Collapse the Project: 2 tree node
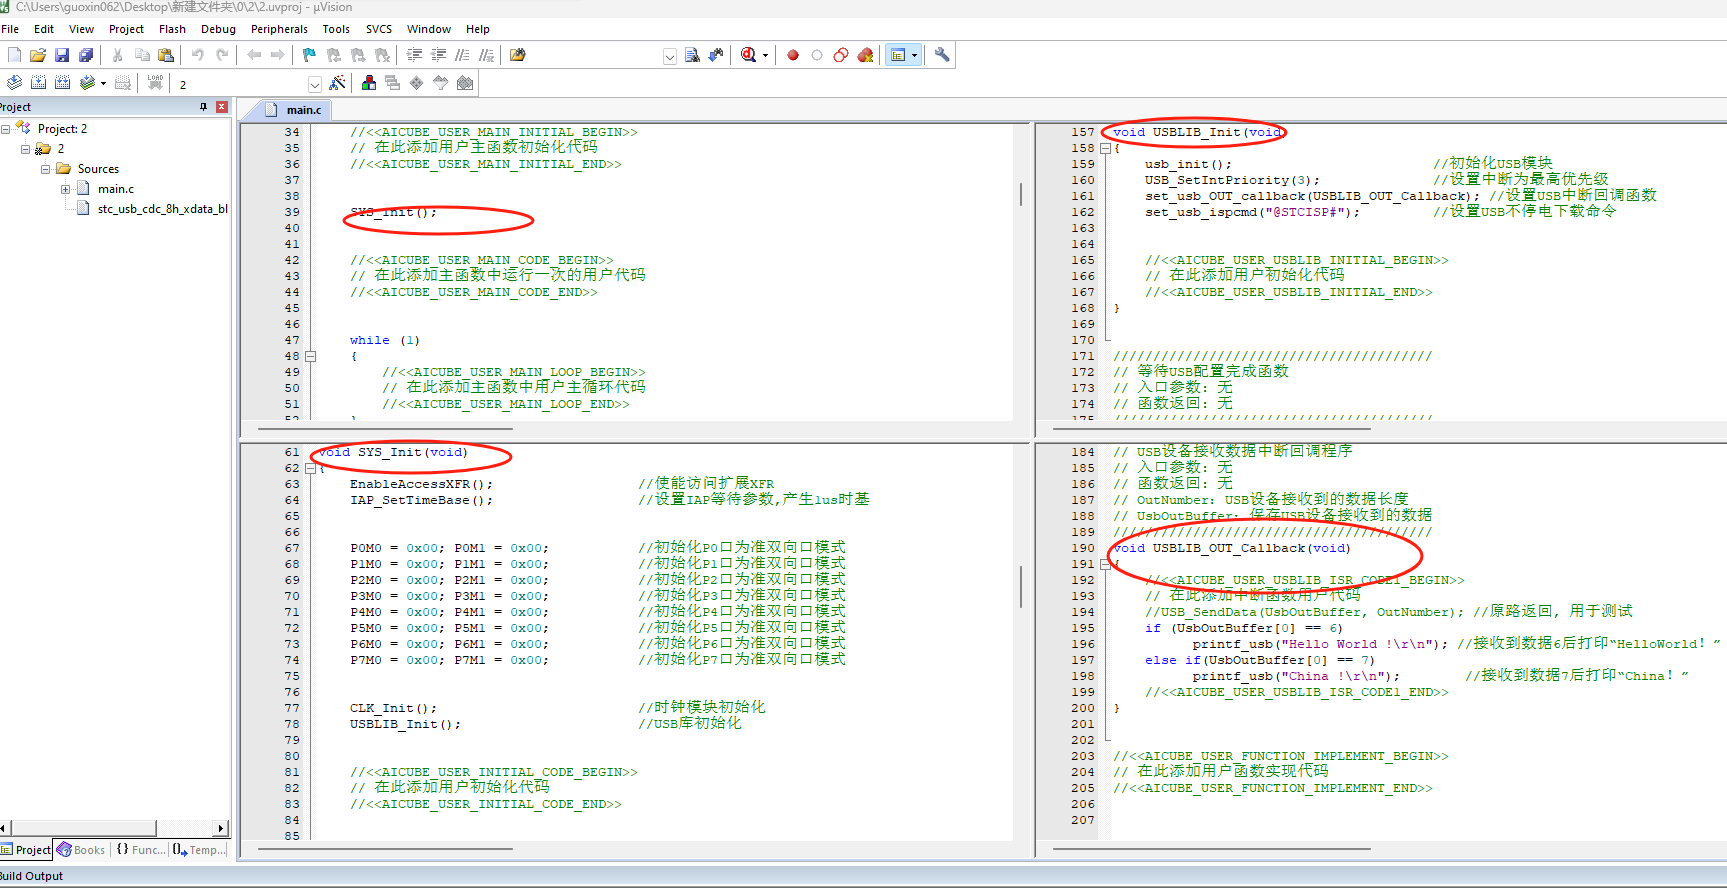1727x892 pixels. (6, 129)
